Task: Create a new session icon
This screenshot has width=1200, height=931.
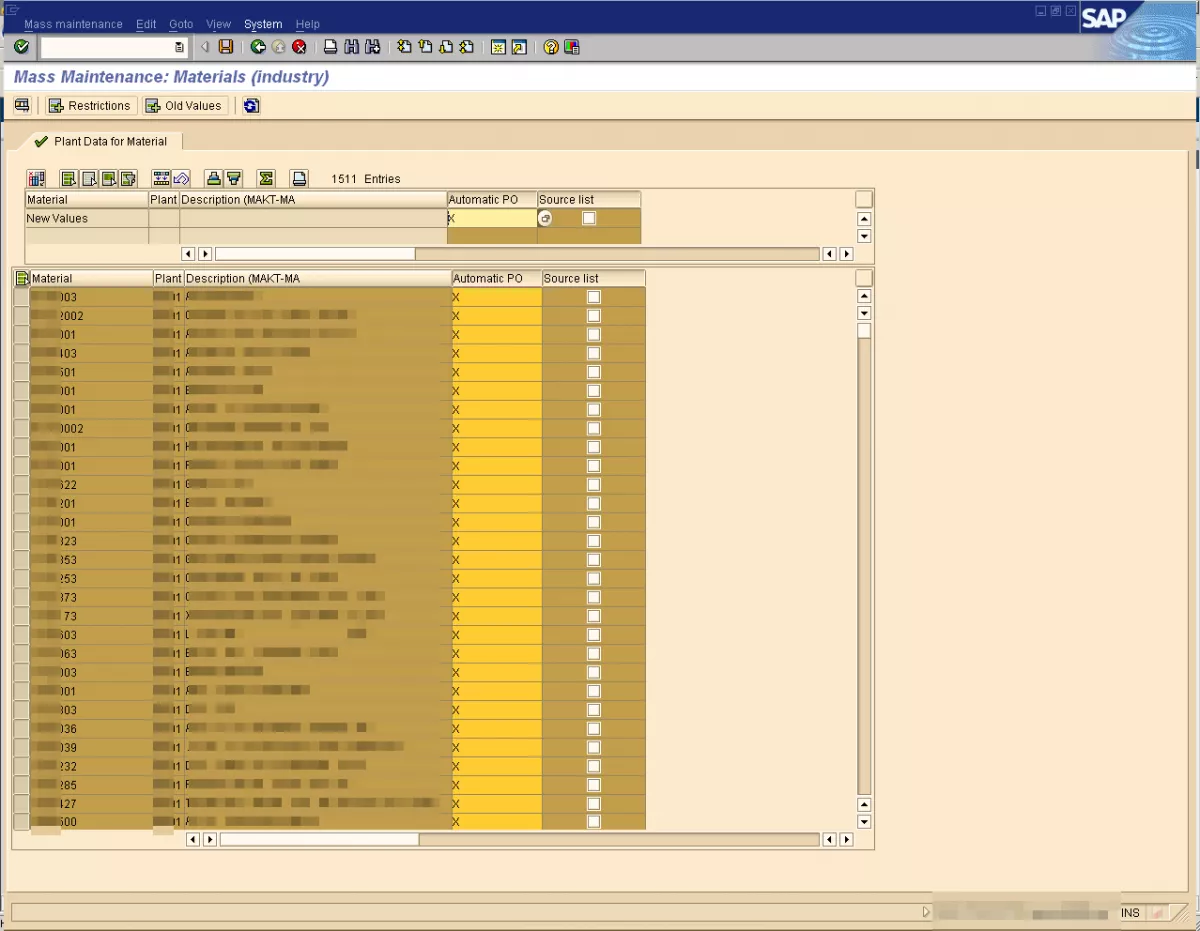Action: click(498, 47)
